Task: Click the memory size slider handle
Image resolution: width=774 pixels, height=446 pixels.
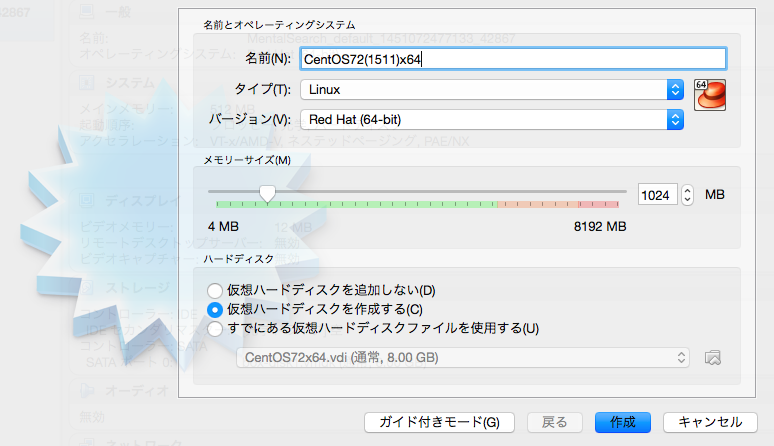Action: 268,194
